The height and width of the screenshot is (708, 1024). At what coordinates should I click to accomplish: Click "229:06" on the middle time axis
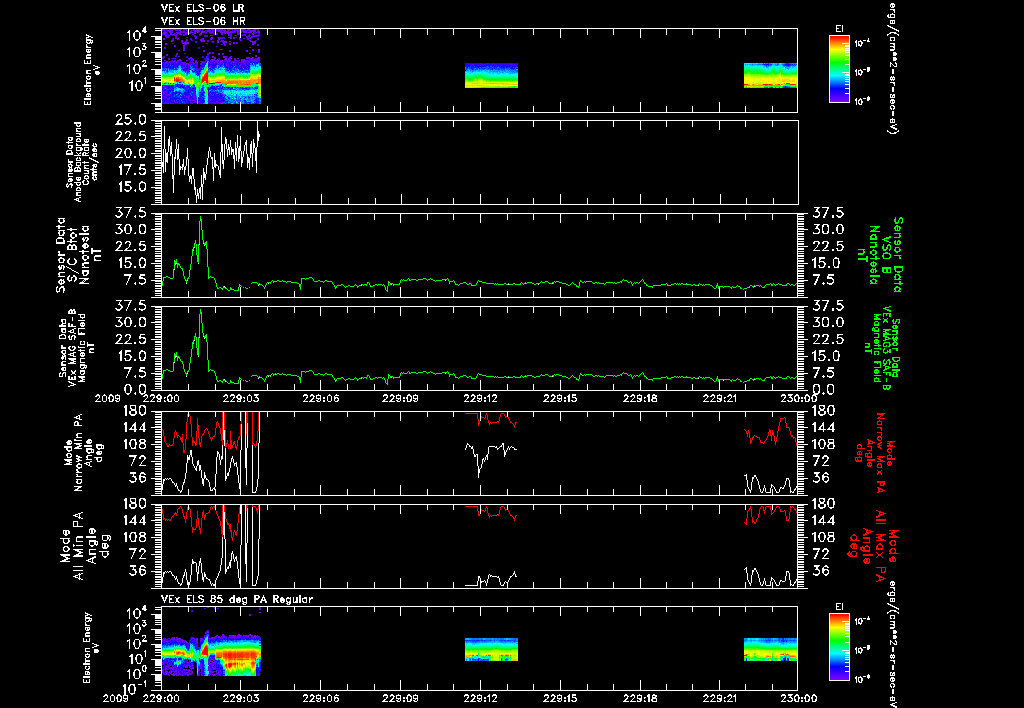pyautogui.click(x=321, y=398)
